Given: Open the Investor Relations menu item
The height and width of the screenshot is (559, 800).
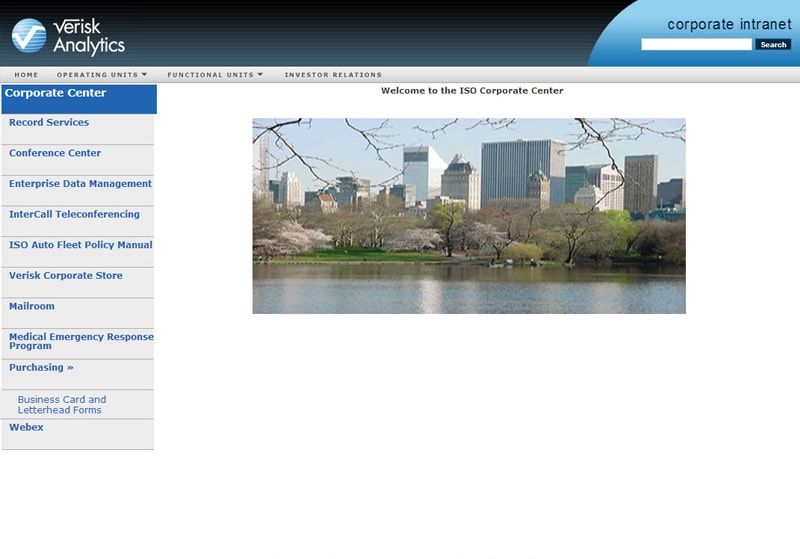Looking at the screenshot, I should (x=333, y=75).
